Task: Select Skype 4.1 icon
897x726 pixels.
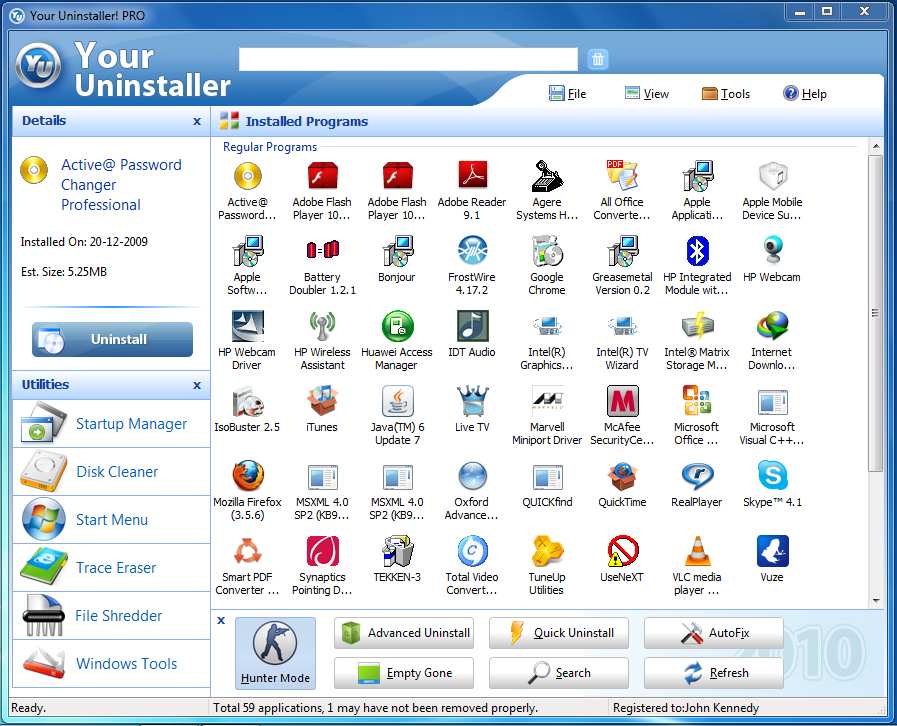Action: [x=772, y=475]
